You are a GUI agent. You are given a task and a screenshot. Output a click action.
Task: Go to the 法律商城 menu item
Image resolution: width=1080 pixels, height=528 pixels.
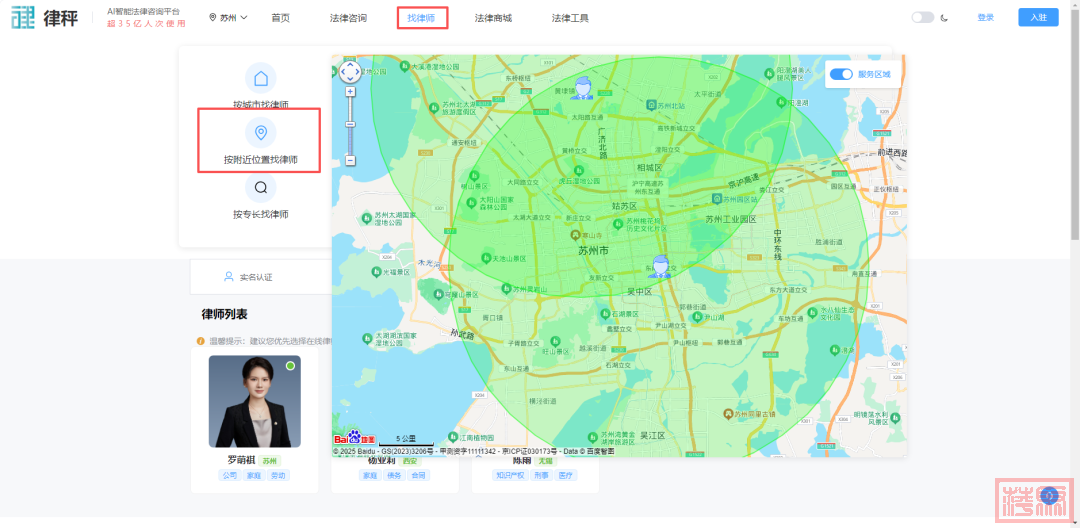coord(493,18)
